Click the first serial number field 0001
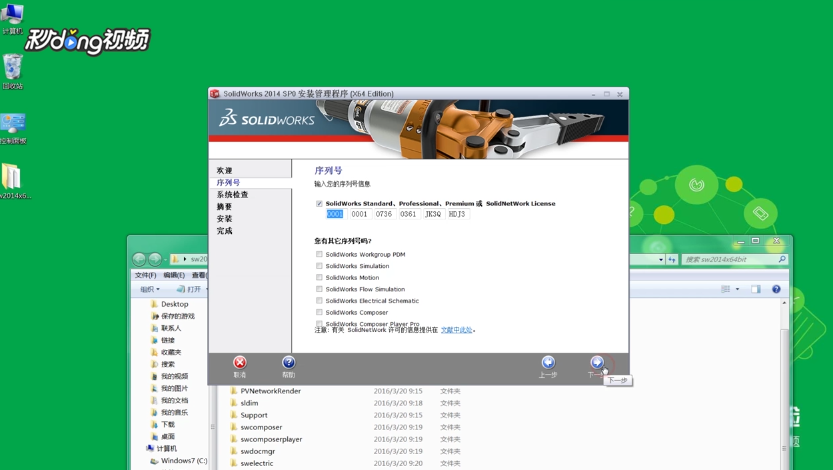 [x=335, y=214]
